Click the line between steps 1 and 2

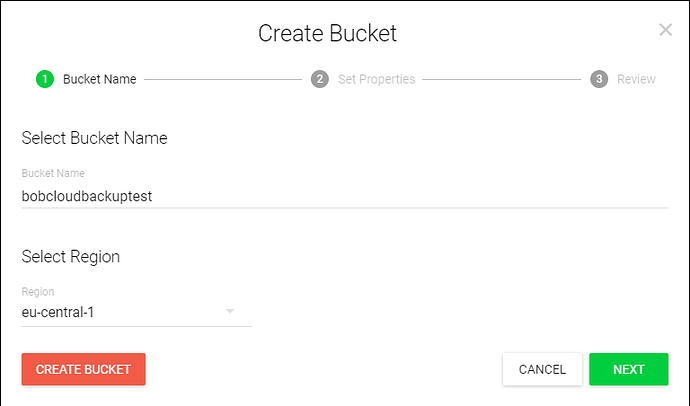pos(222,79)
